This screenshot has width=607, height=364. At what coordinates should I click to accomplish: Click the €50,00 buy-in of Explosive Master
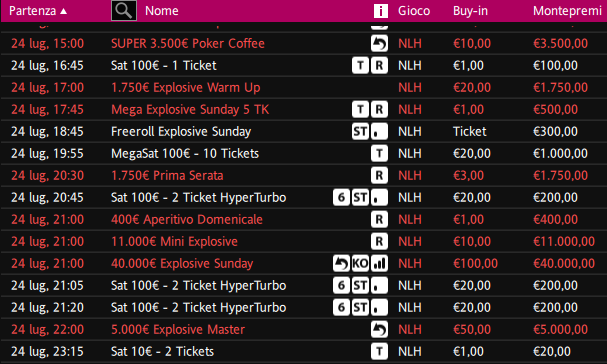472,330
